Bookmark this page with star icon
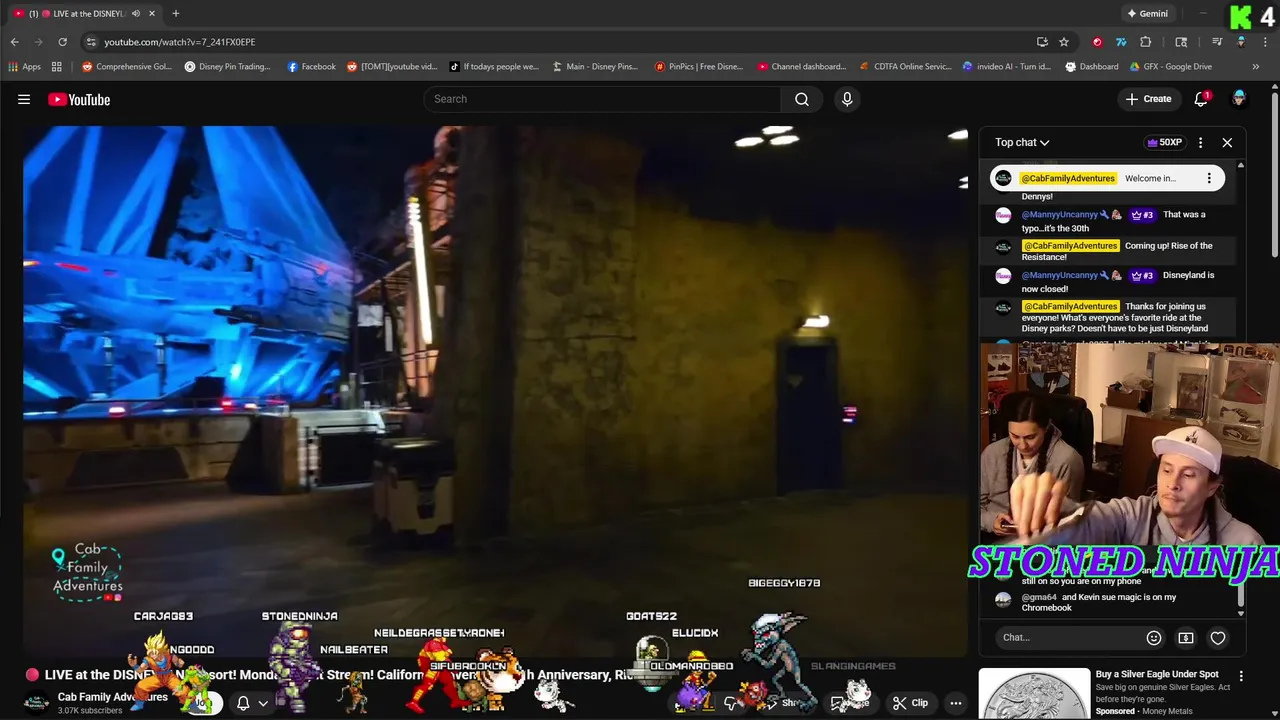The image size is (1280, 720). [1064, 42]
